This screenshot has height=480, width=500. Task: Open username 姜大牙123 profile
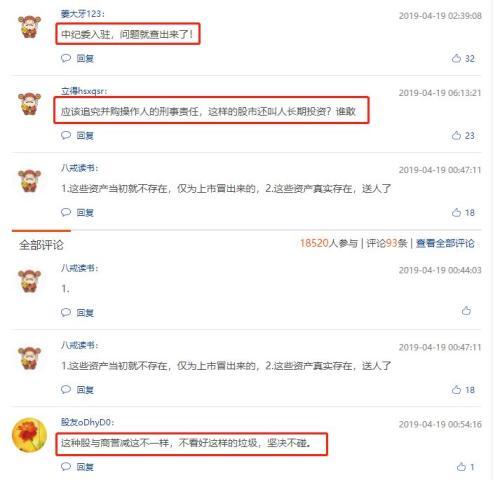(x=83, y=14)
